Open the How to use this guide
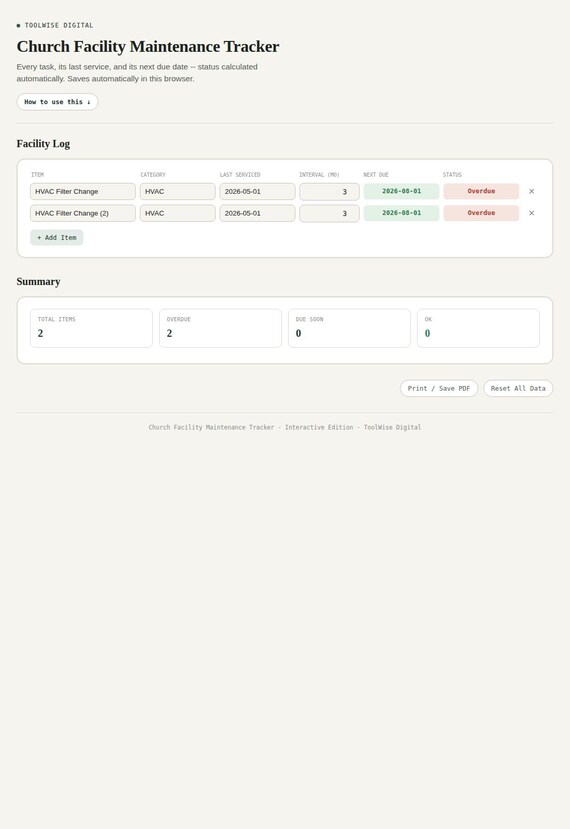 (57, 102)
